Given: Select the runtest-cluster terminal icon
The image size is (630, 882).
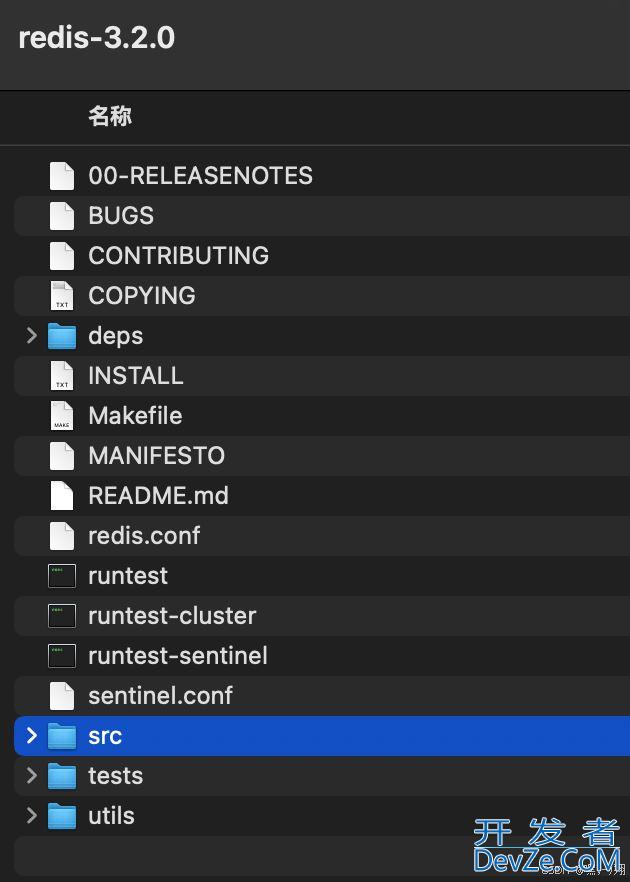Looking at the screenshot, I should pos(62,616).
